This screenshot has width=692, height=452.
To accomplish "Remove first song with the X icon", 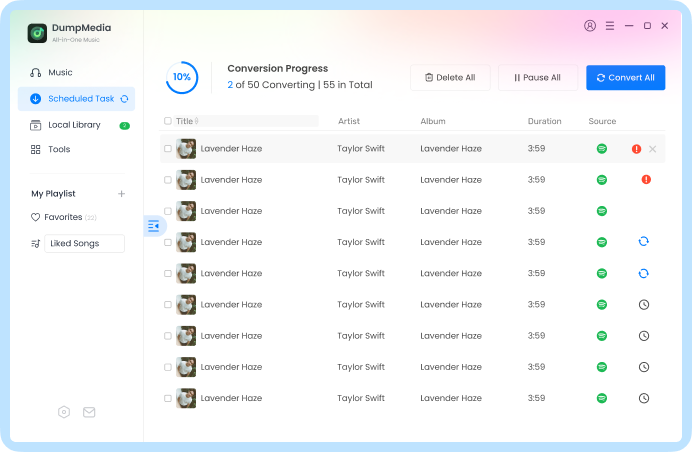I will [x=653, y=149].
